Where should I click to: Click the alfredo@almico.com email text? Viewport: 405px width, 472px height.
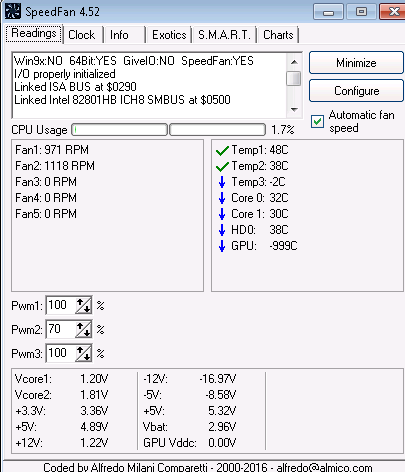pyautogui.click(x=324, y=467)
